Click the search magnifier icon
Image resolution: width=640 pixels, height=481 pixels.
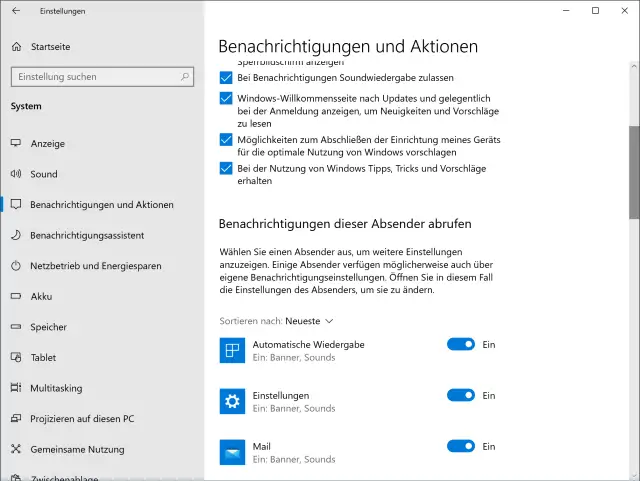click(185, 76)
